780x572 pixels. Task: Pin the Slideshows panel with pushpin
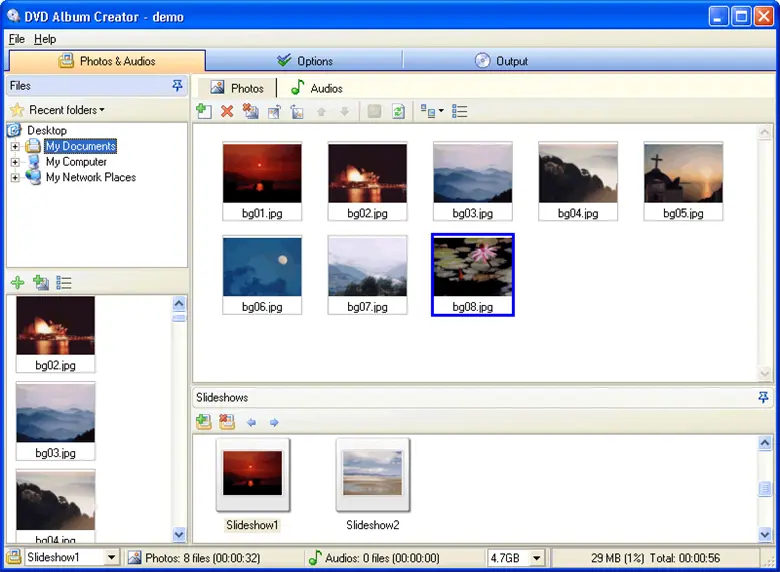(x=764, y=397)
